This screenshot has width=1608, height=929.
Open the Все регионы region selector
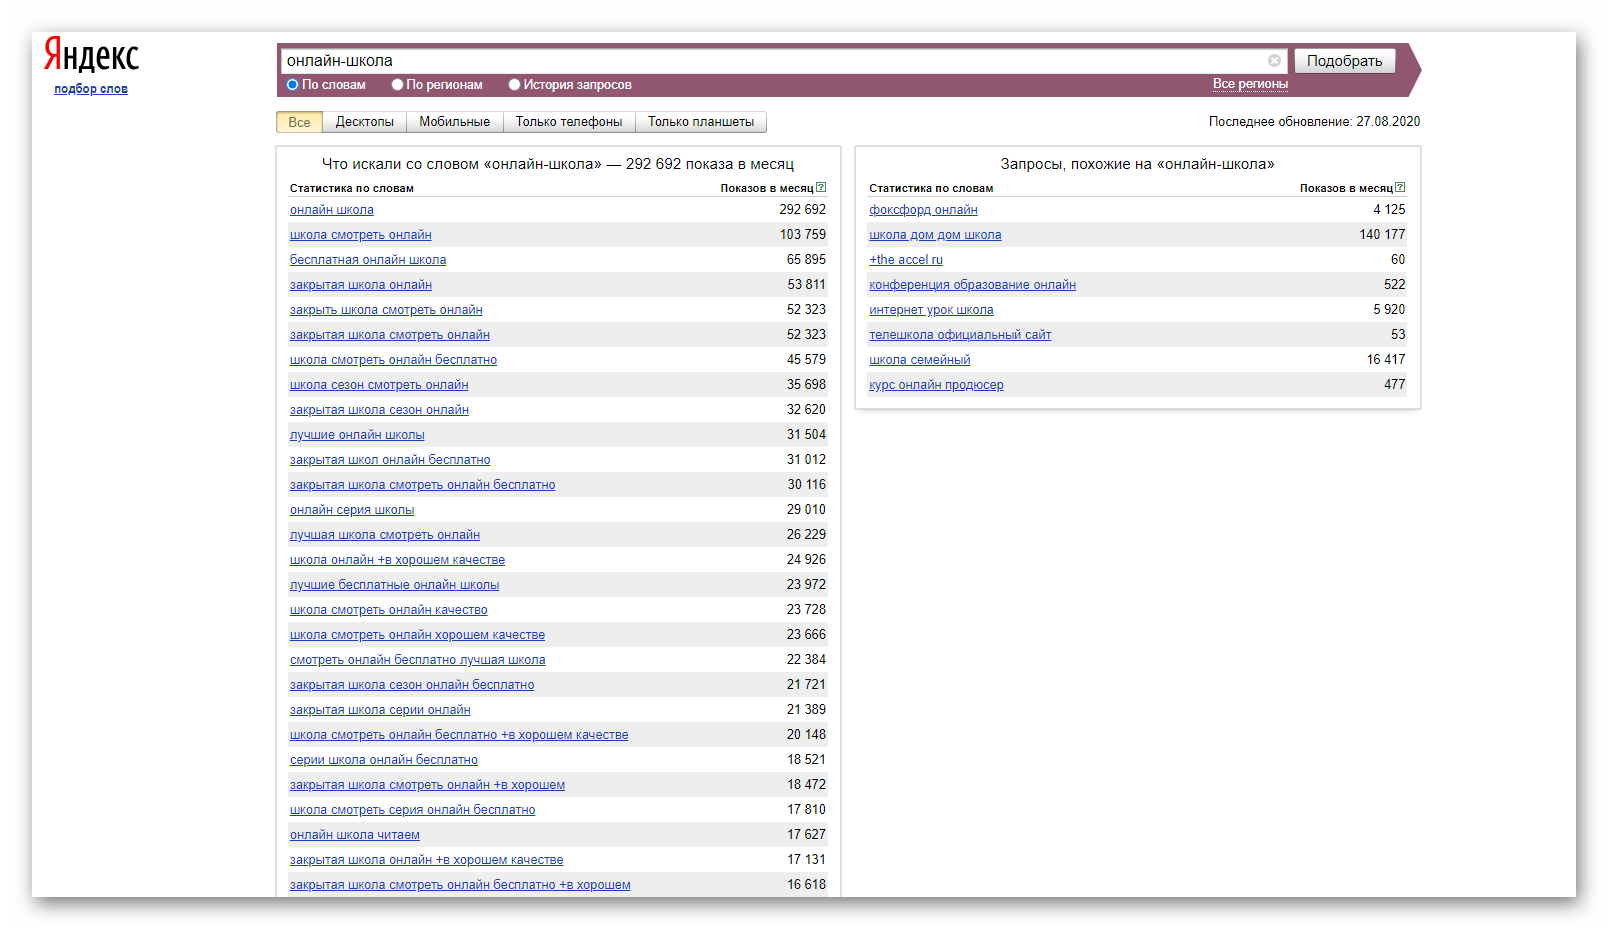tap(1250, 84)
